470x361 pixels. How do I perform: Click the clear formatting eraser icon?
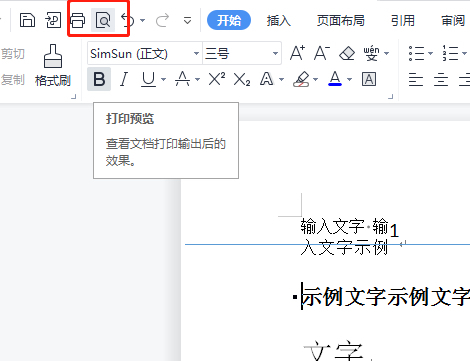347,53
